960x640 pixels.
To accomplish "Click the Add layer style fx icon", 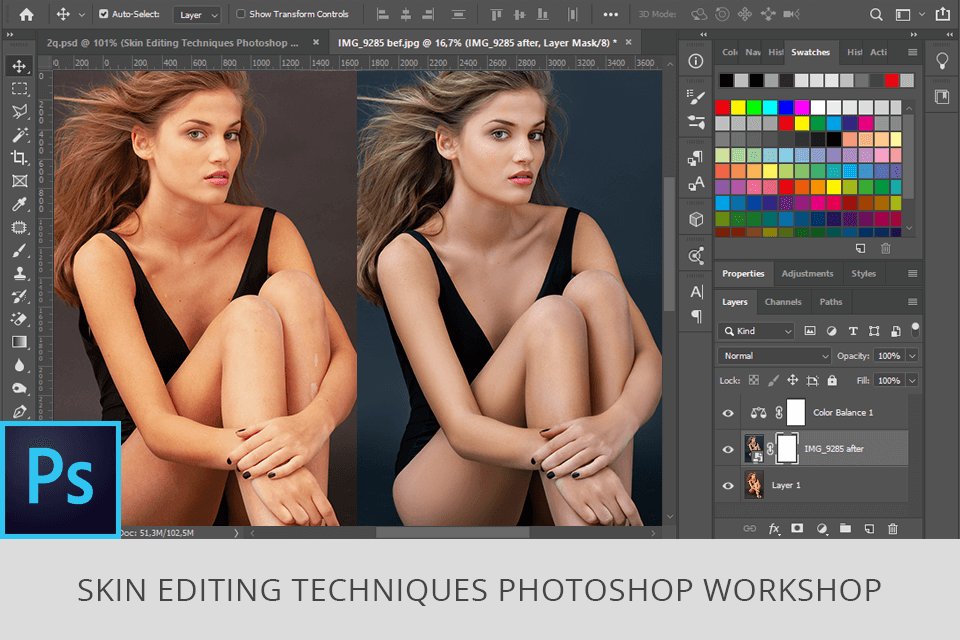I will tap(773, 529).
